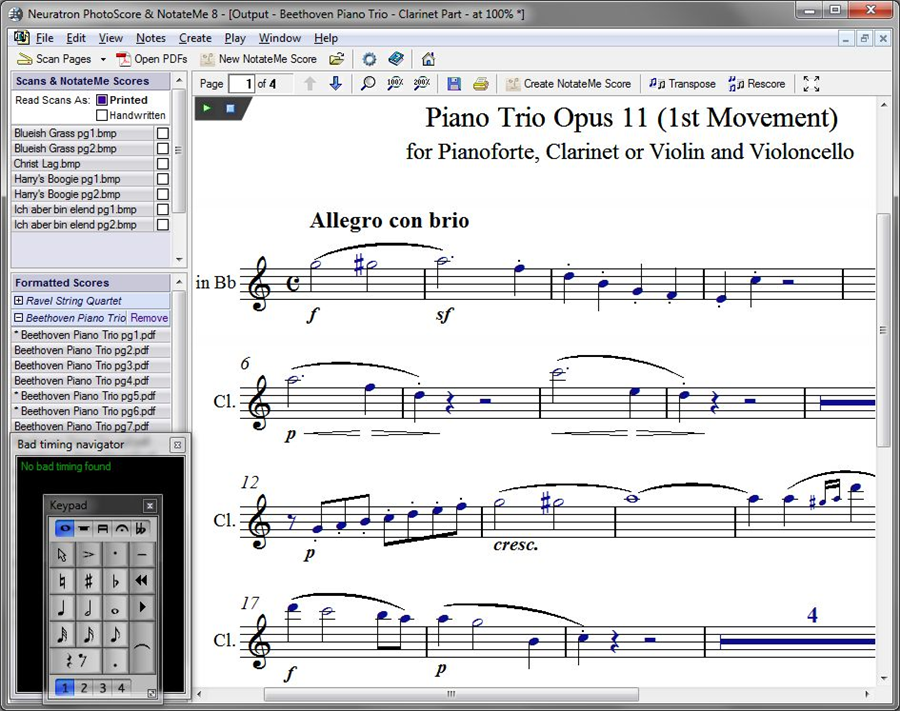Toggle full screen view icon
This screenshot has height=711, width=900.
811,84
